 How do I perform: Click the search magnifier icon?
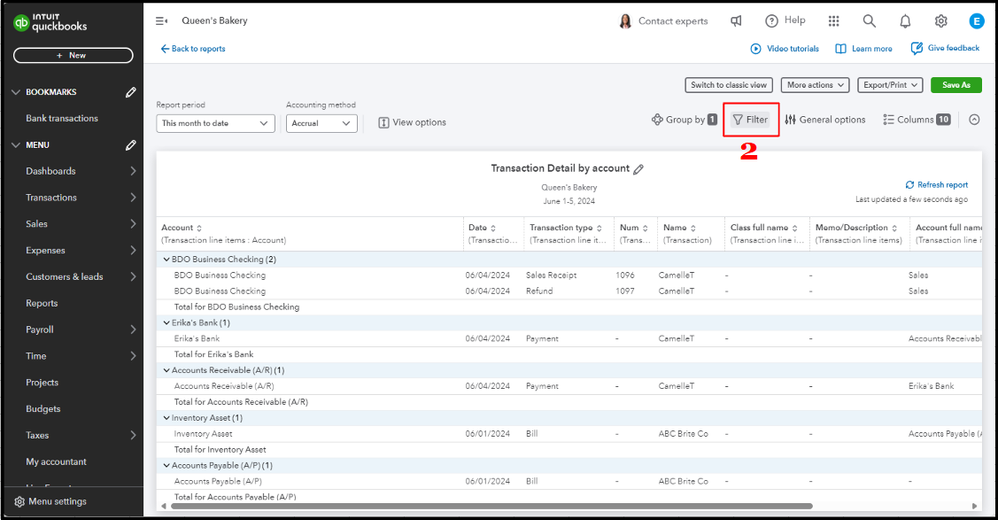[x=869, y=21]
